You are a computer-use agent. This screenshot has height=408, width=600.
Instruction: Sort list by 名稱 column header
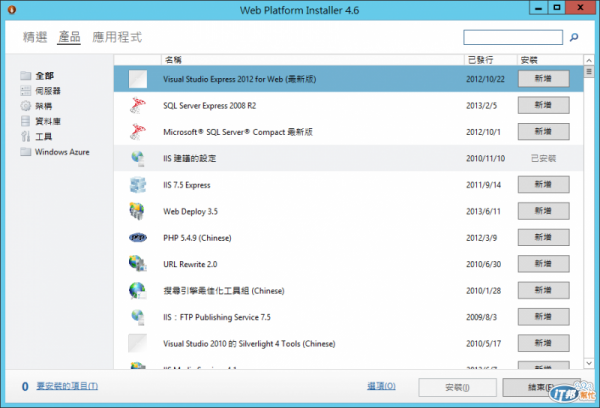click(x=312, y=60)
